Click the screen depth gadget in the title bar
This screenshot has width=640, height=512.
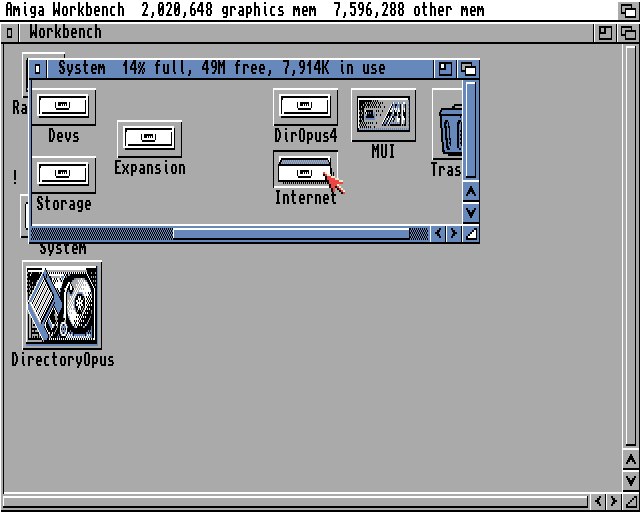click(x=628, y=10)
